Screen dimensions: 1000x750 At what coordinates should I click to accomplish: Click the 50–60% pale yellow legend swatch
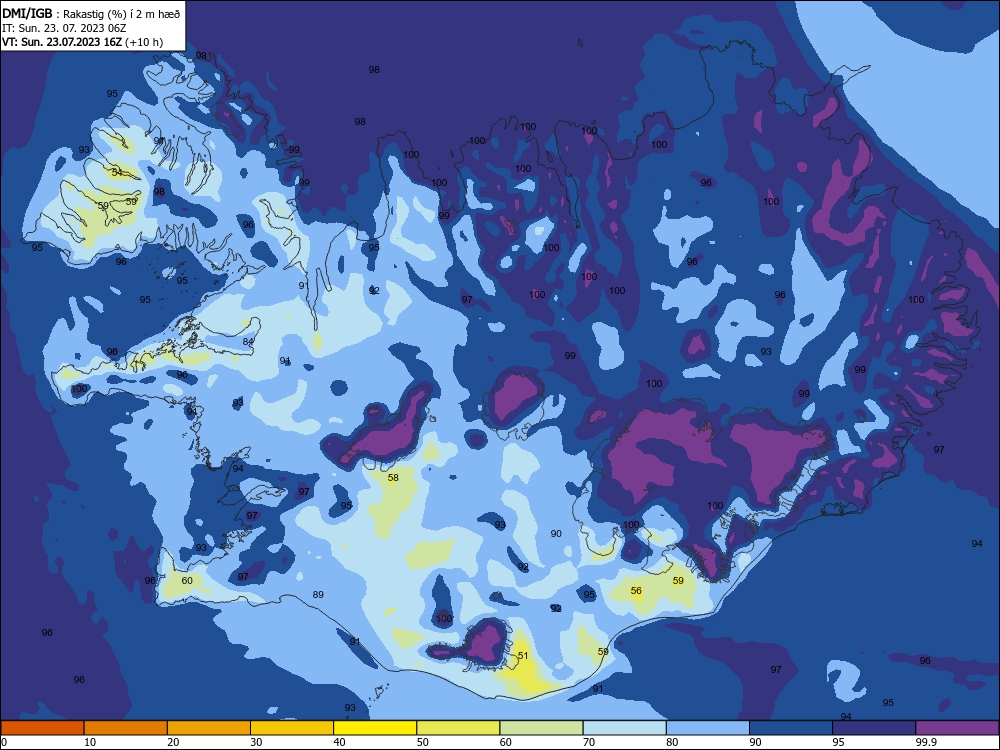point(458,728)
